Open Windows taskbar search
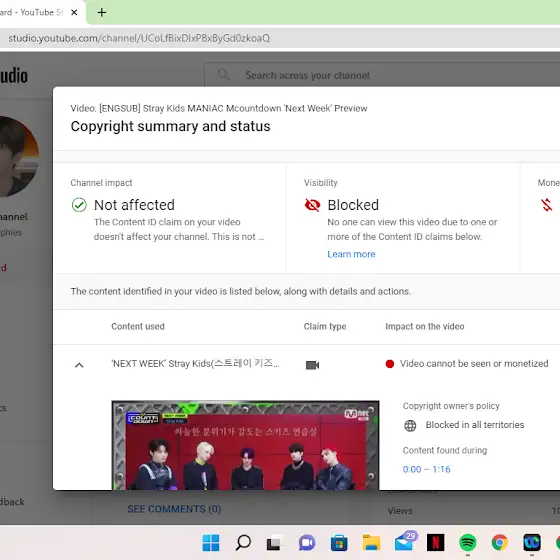 click(x=243, y=543)
